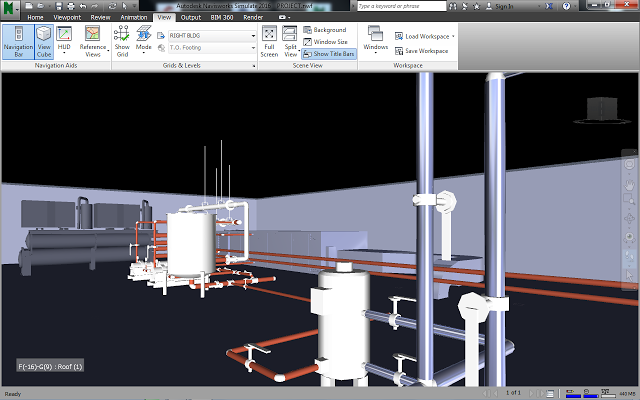Open the Window Size option

(x=325, y=42)
